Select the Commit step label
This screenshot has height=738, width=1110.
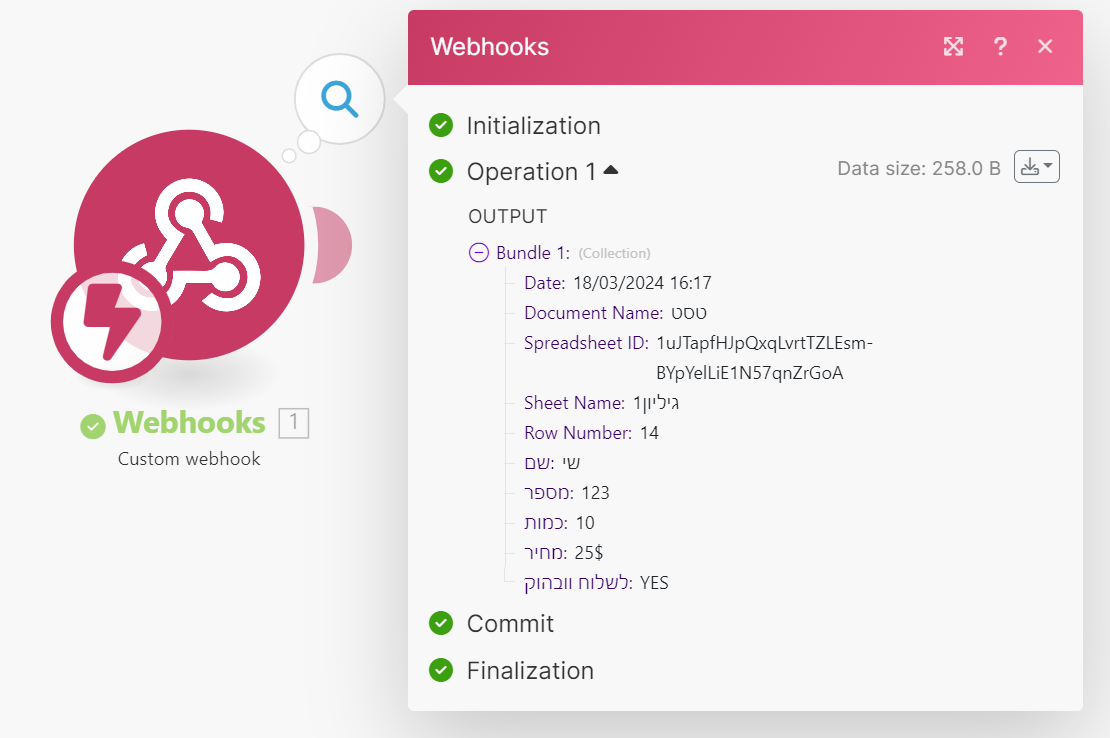510,623
